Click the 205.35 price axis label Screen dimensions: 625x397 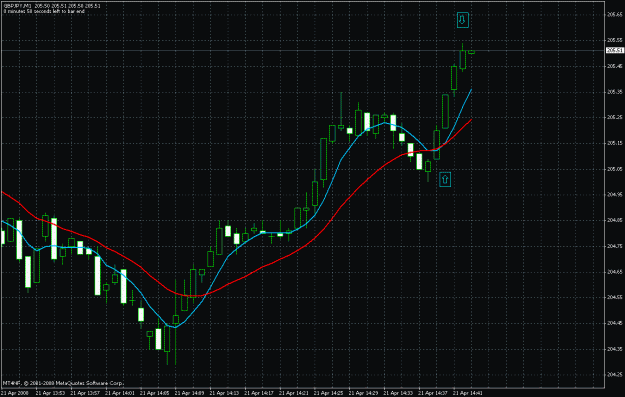pyautogui.click(x=615, y=92)
